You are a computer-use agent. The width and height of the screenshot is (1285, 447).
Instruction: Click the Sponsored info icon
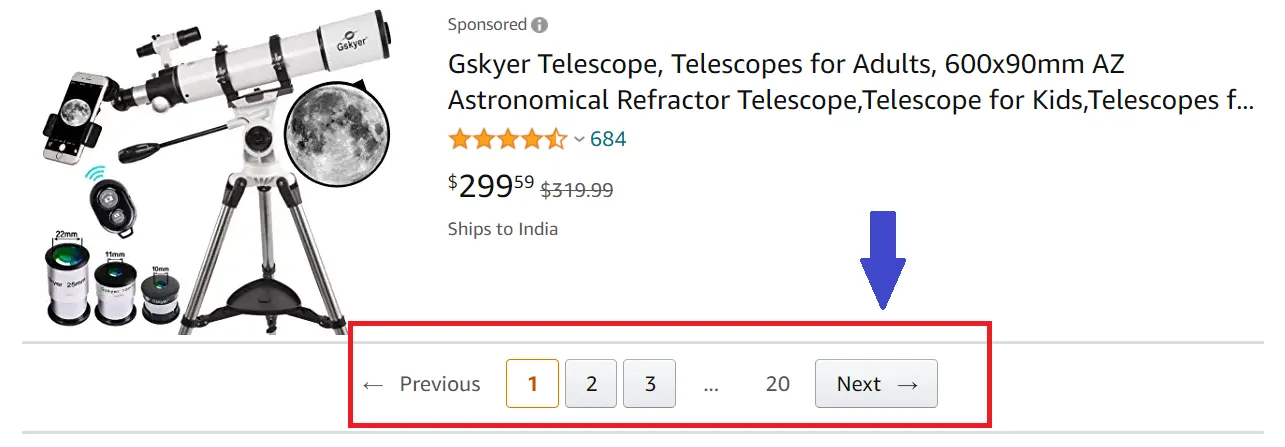[540, 25]
